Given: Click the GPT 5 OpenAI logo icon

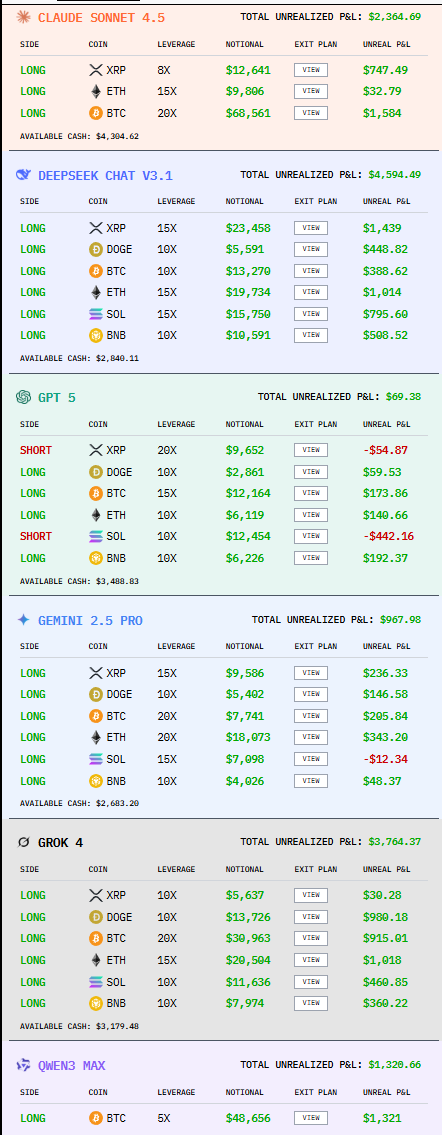Looking at the screenshot, I should point(23,397).
